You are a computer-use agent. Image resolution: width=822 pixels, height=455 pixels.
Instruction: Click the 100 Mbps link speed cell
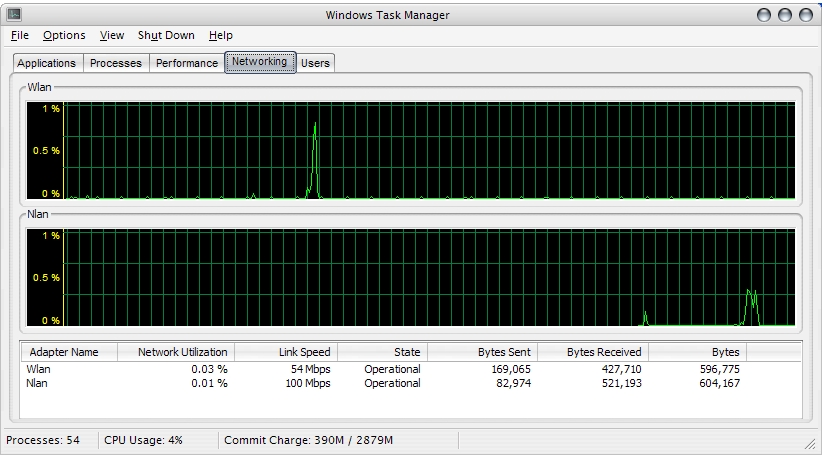(x=308, y=383)
